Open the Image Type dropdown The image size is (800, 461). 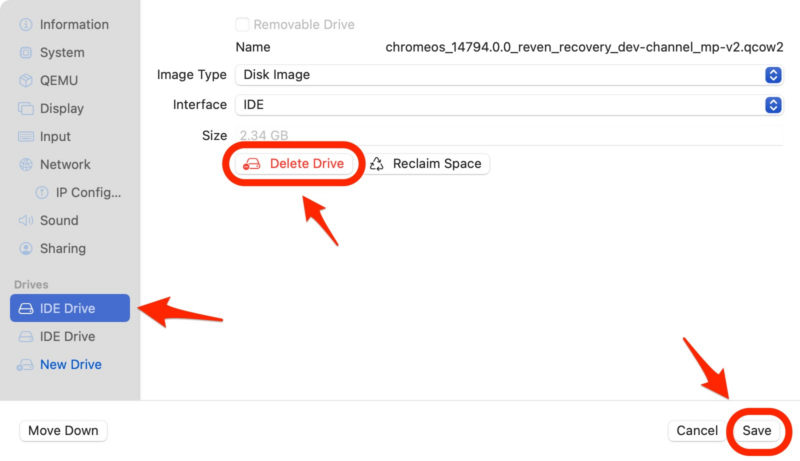[509, 75]
